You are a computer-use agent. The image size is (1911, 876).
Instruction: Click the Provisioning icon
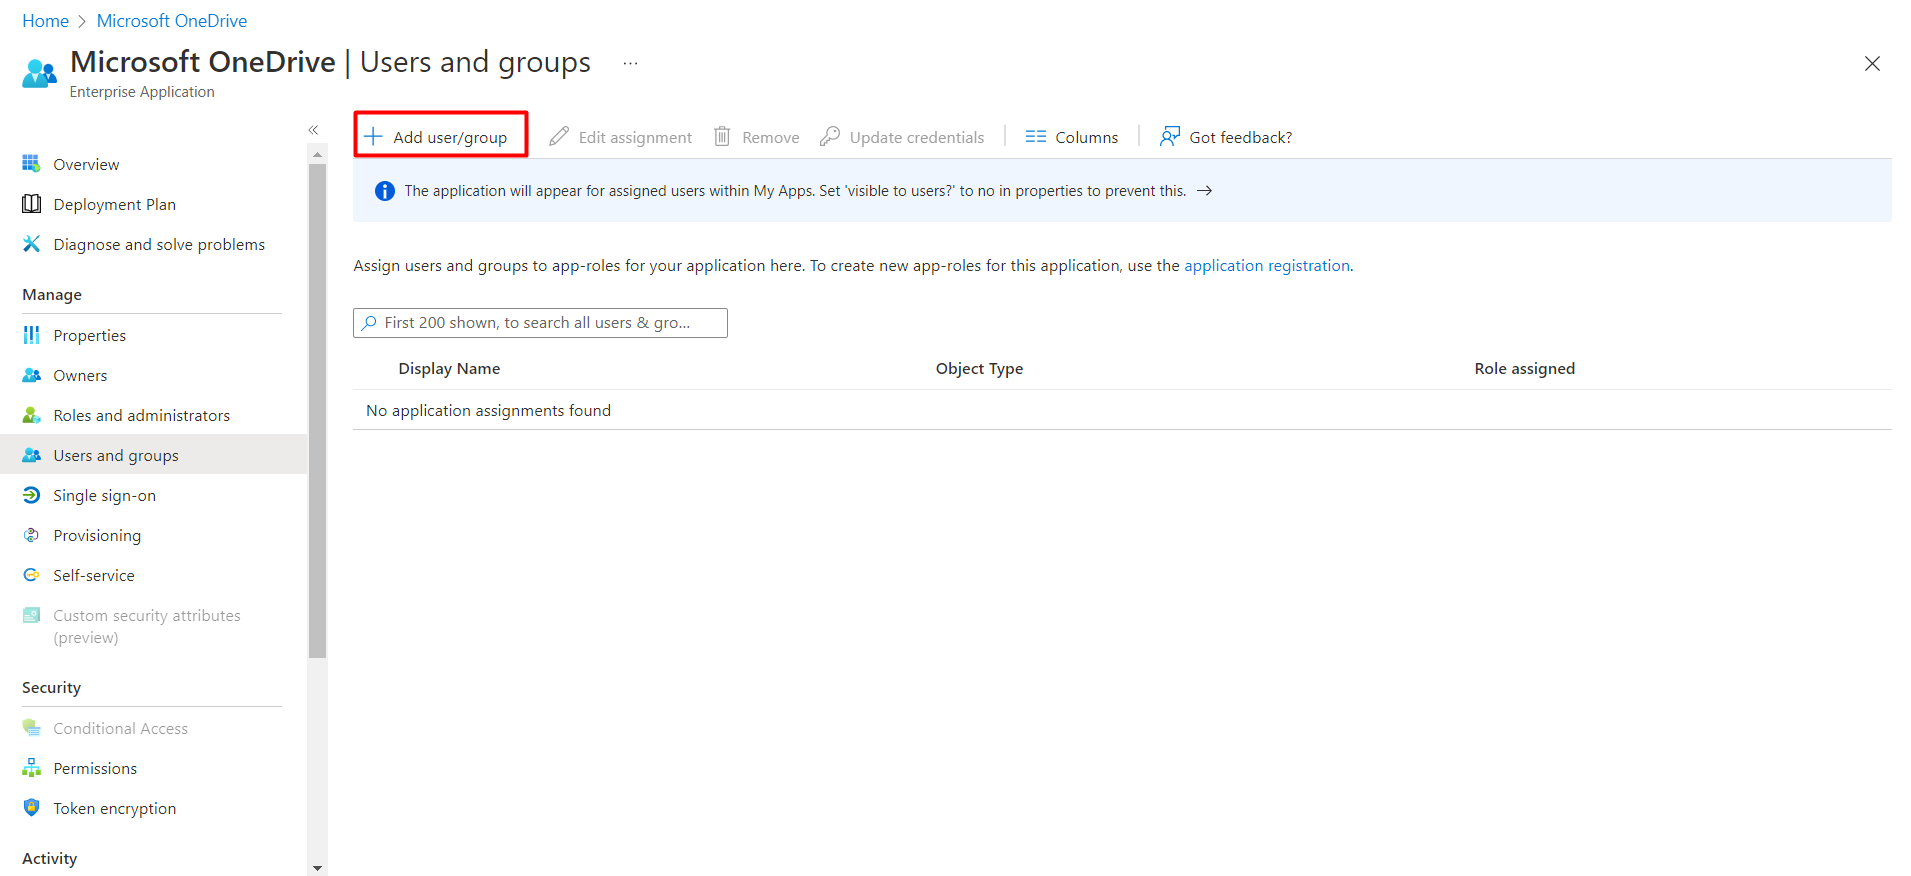(31, 535)
